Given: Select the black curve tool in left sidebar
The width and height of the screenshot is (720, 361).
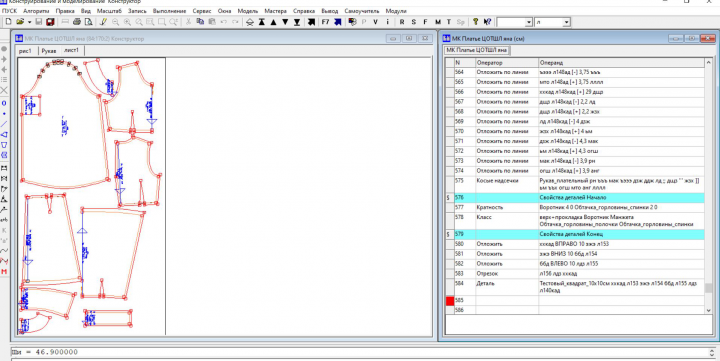Looking at the screenshot, I should click(4, 251).
